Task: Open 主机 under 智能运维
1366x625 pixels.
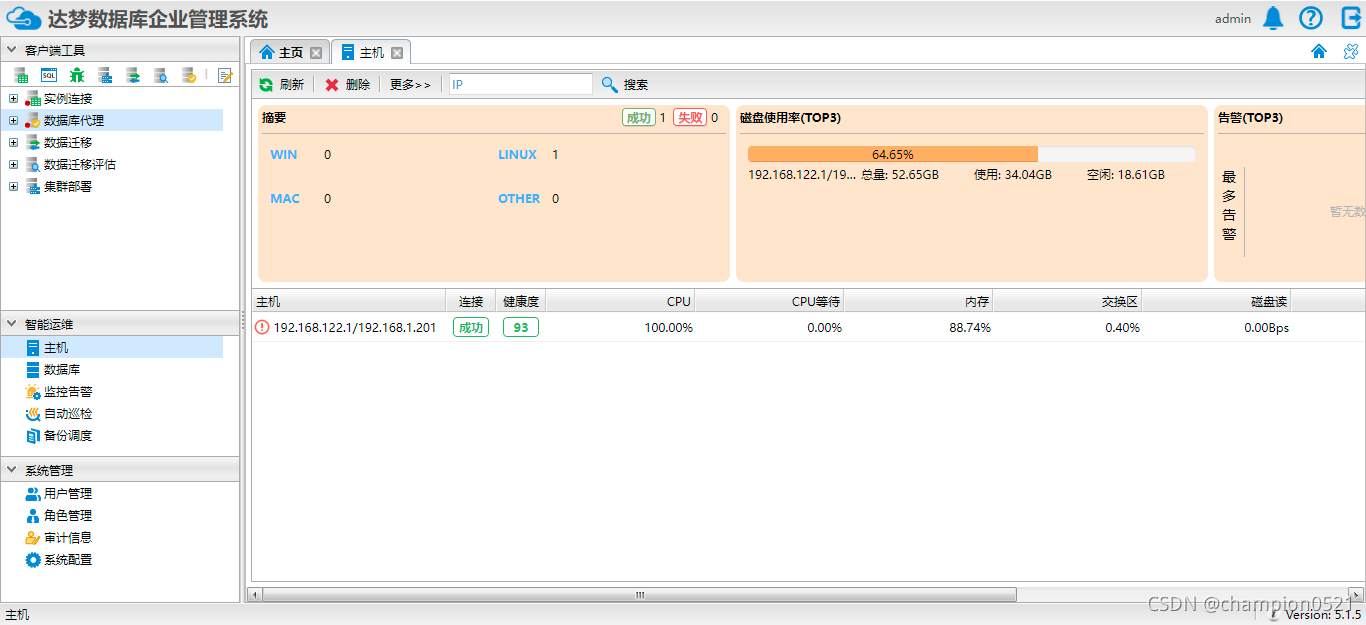Action: pos(56,347)
